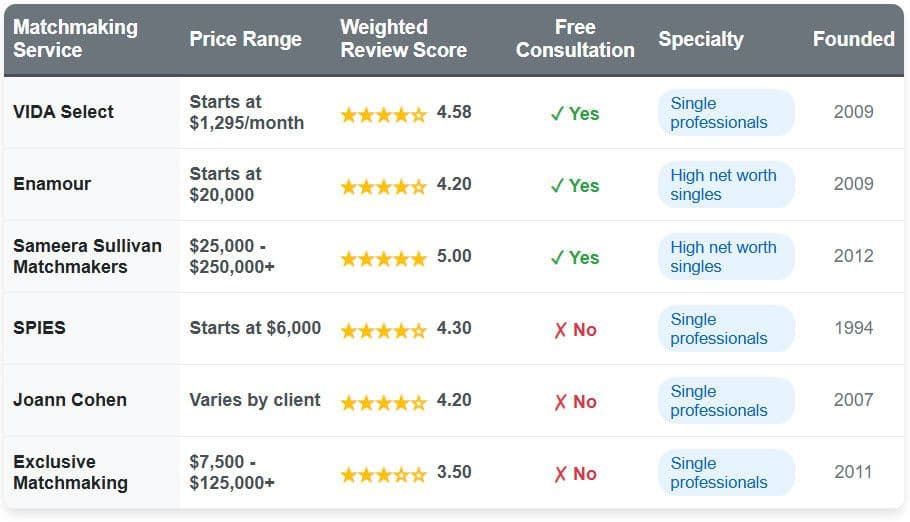The height and width of the screenshot is (522, 910).
Task: Click Exclusive Matchmaking's star rating icons
Action: [x=383, y=474]
